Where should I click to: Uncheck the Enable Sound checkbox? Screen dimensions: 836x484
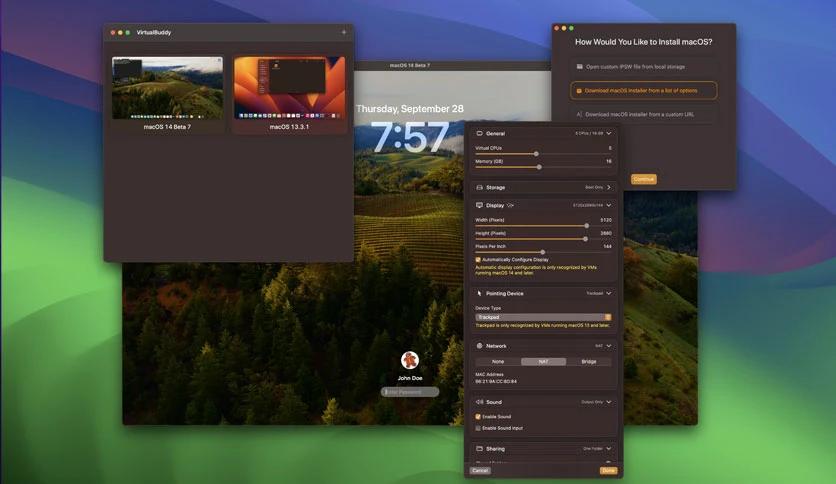click(x=478, y=417)
